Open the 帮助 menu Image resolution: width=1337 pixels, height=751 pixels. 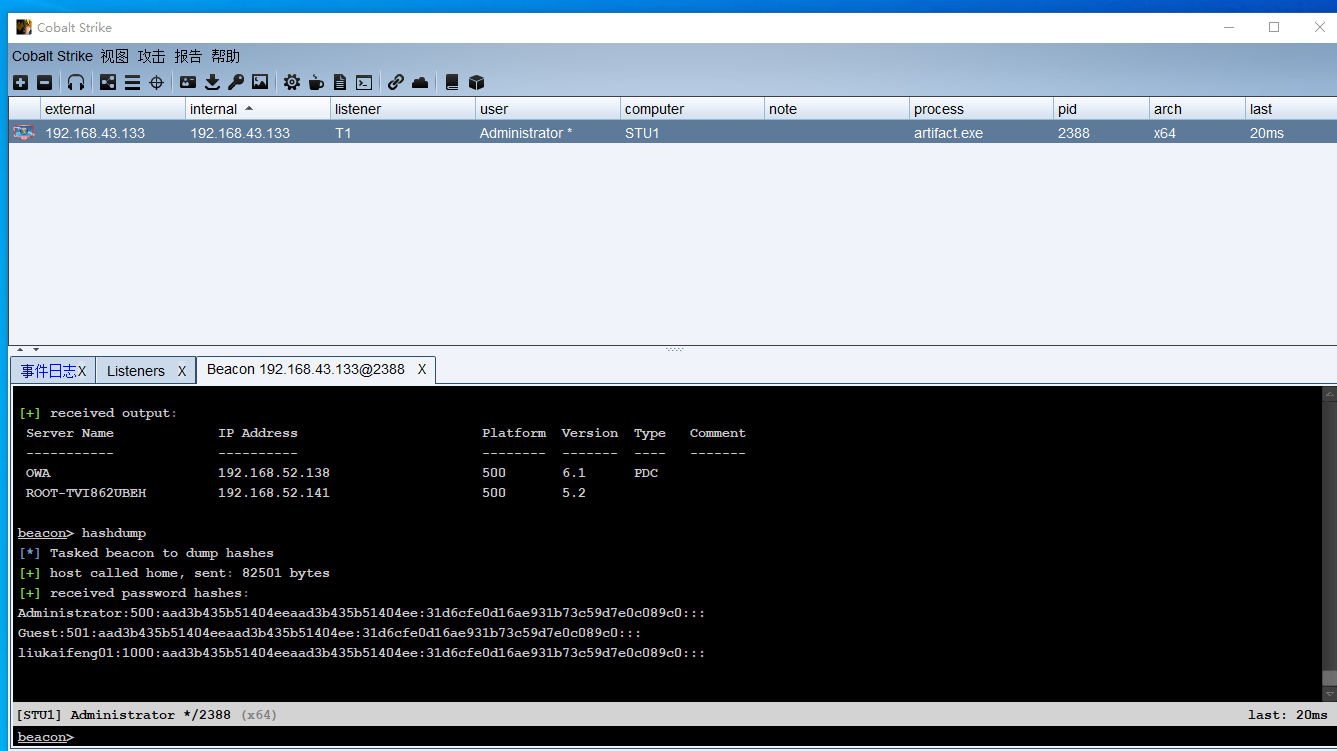(225, 56)
